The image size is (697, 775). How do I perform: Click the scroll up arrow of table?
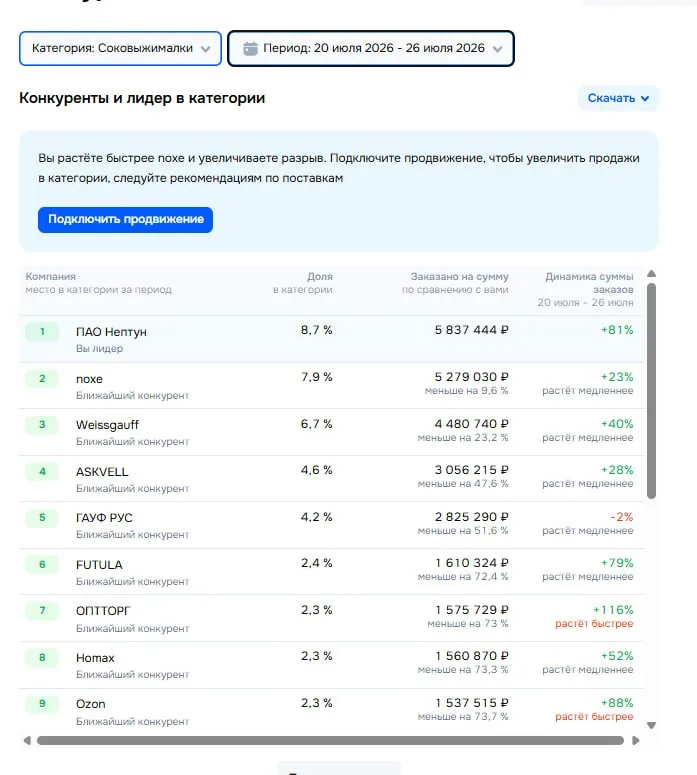click(652, 273)
